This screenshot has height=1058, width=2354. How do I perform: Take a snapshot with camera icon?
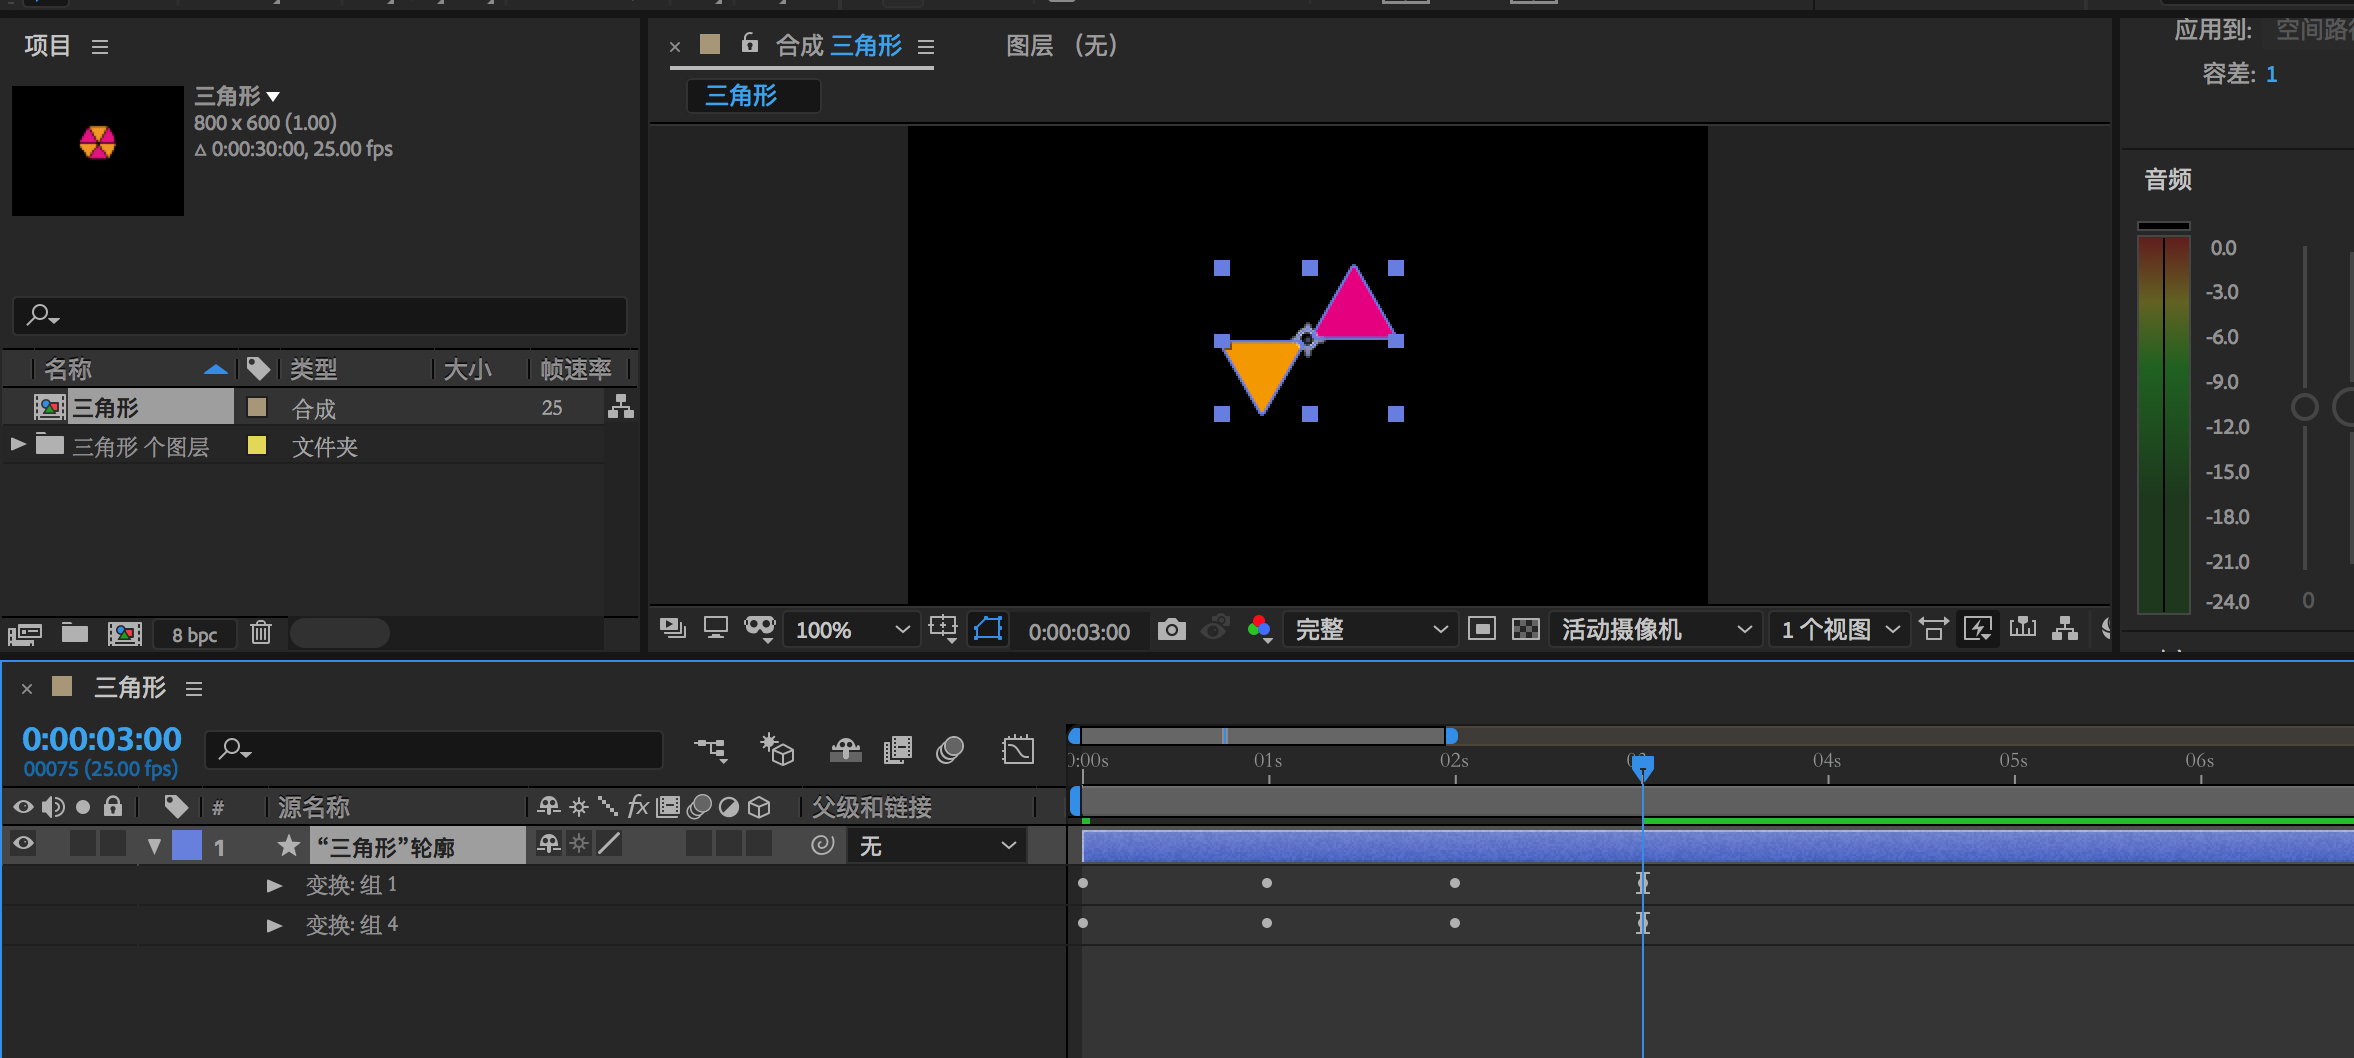point(1172,629)
